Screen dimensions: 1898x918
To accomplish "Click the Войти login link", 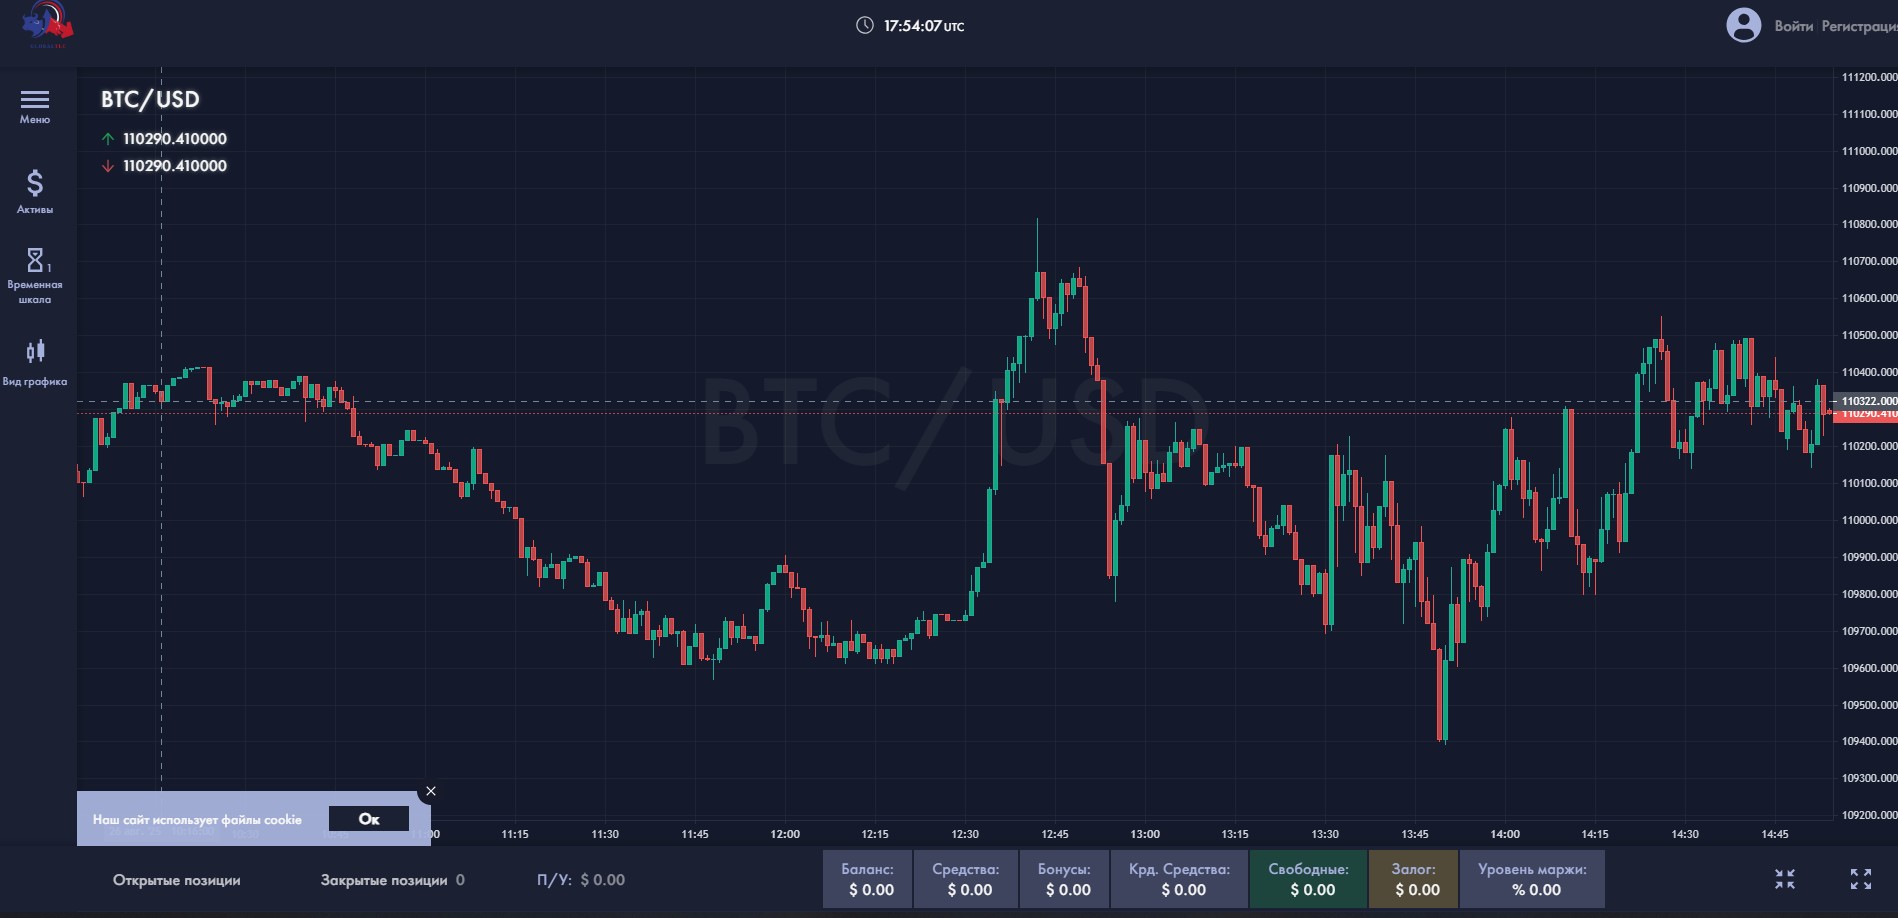I will coord(1794,26).
